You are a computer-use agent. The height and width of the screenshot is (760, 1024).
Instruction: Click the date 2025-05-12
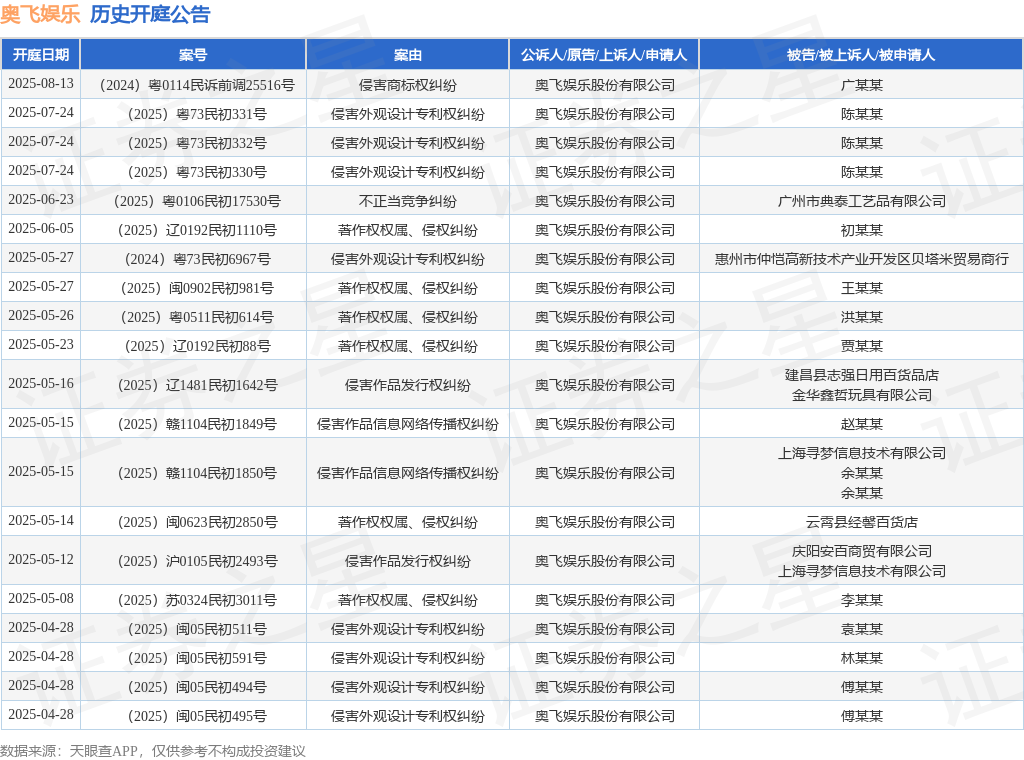click(x=40, y=560)
